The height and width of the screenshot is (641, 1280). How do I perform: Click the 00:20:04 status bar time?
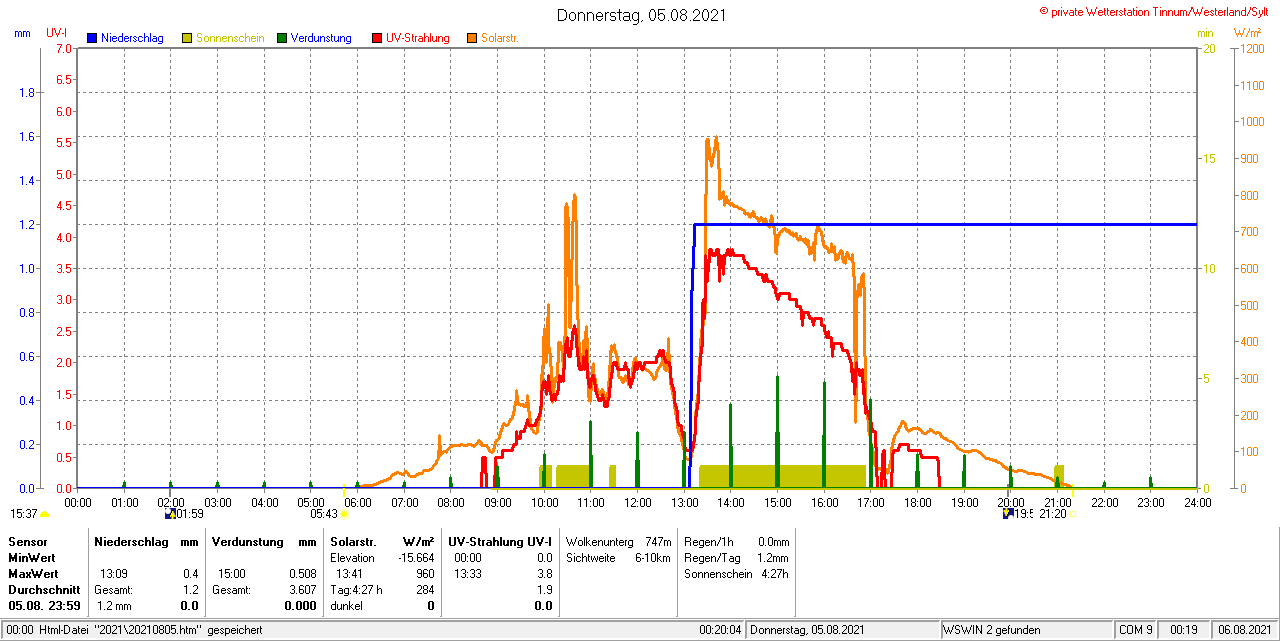coord(720,630)
